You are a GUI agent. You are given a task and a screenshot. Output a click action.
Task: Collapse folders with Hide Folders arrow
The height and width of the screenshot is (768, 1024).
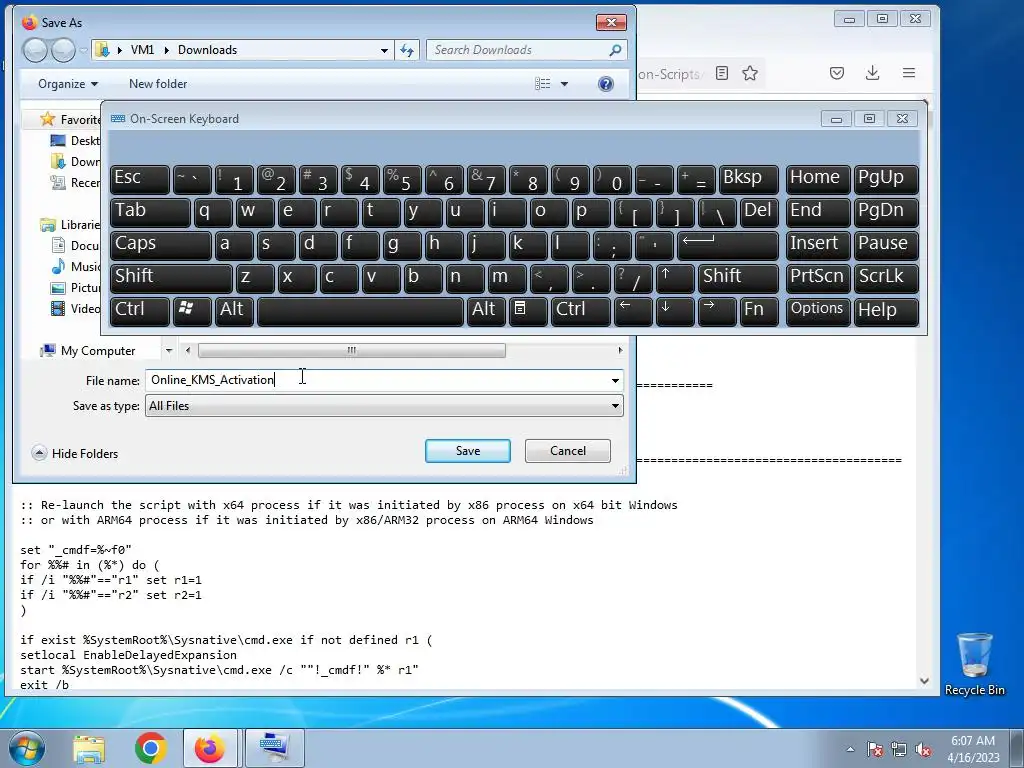coord(39,453)
